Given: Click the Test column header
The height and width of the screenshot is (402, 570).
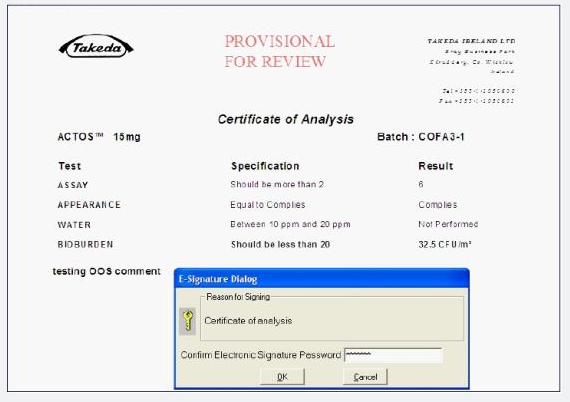Looking at the screenshot, I should point(69,166).
